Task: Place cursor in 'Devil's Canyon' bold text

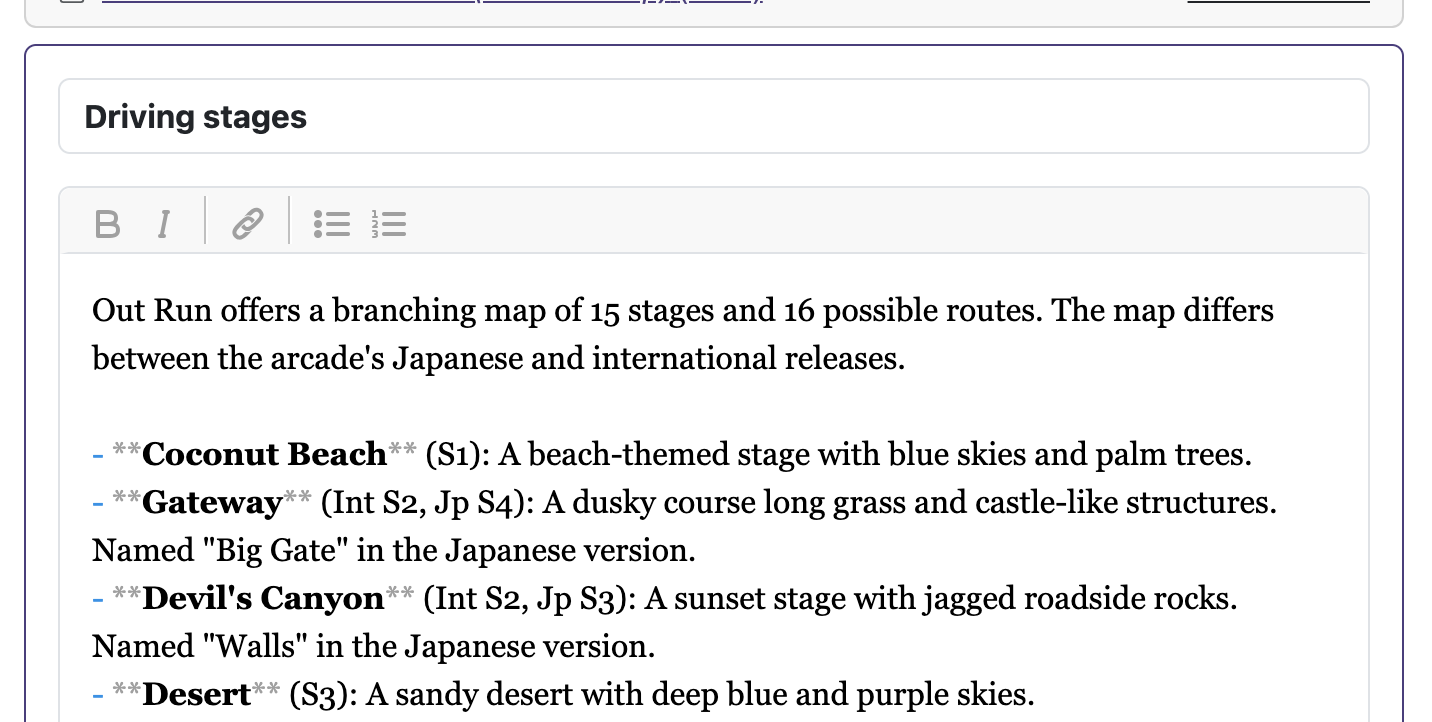Action: (263, 599)
